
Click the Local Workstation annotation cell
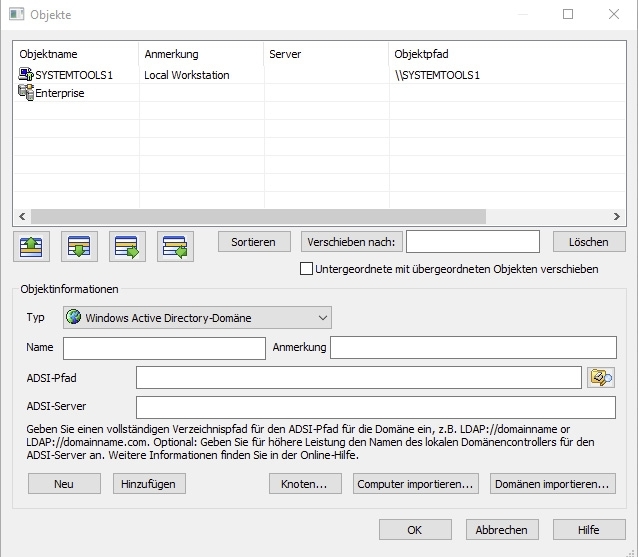point(187,75)
